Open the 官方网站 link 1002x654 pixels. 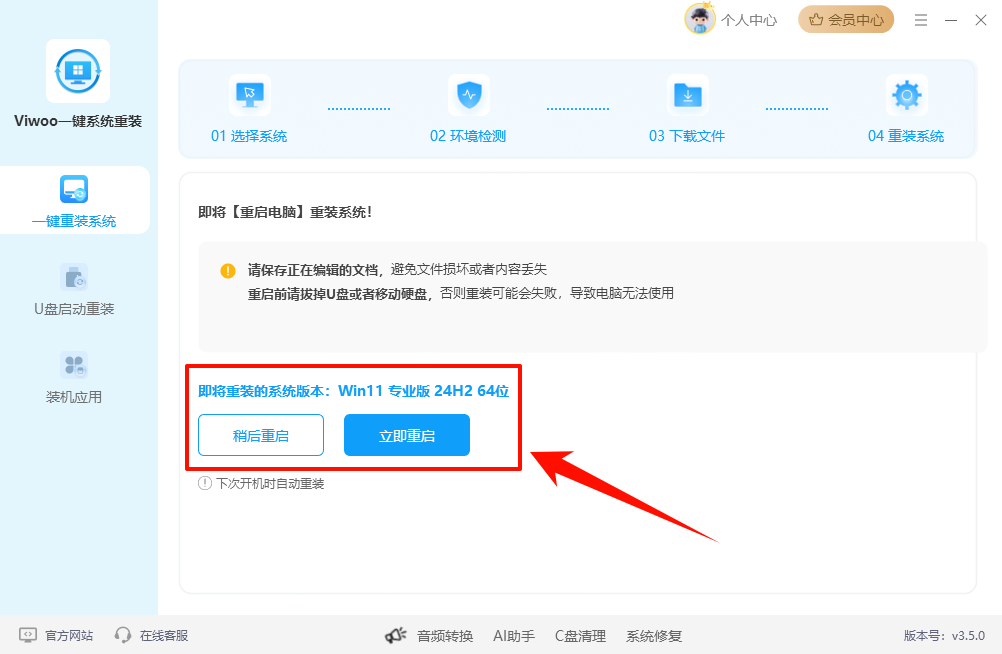pyautogui.click(x=69, y=635)
